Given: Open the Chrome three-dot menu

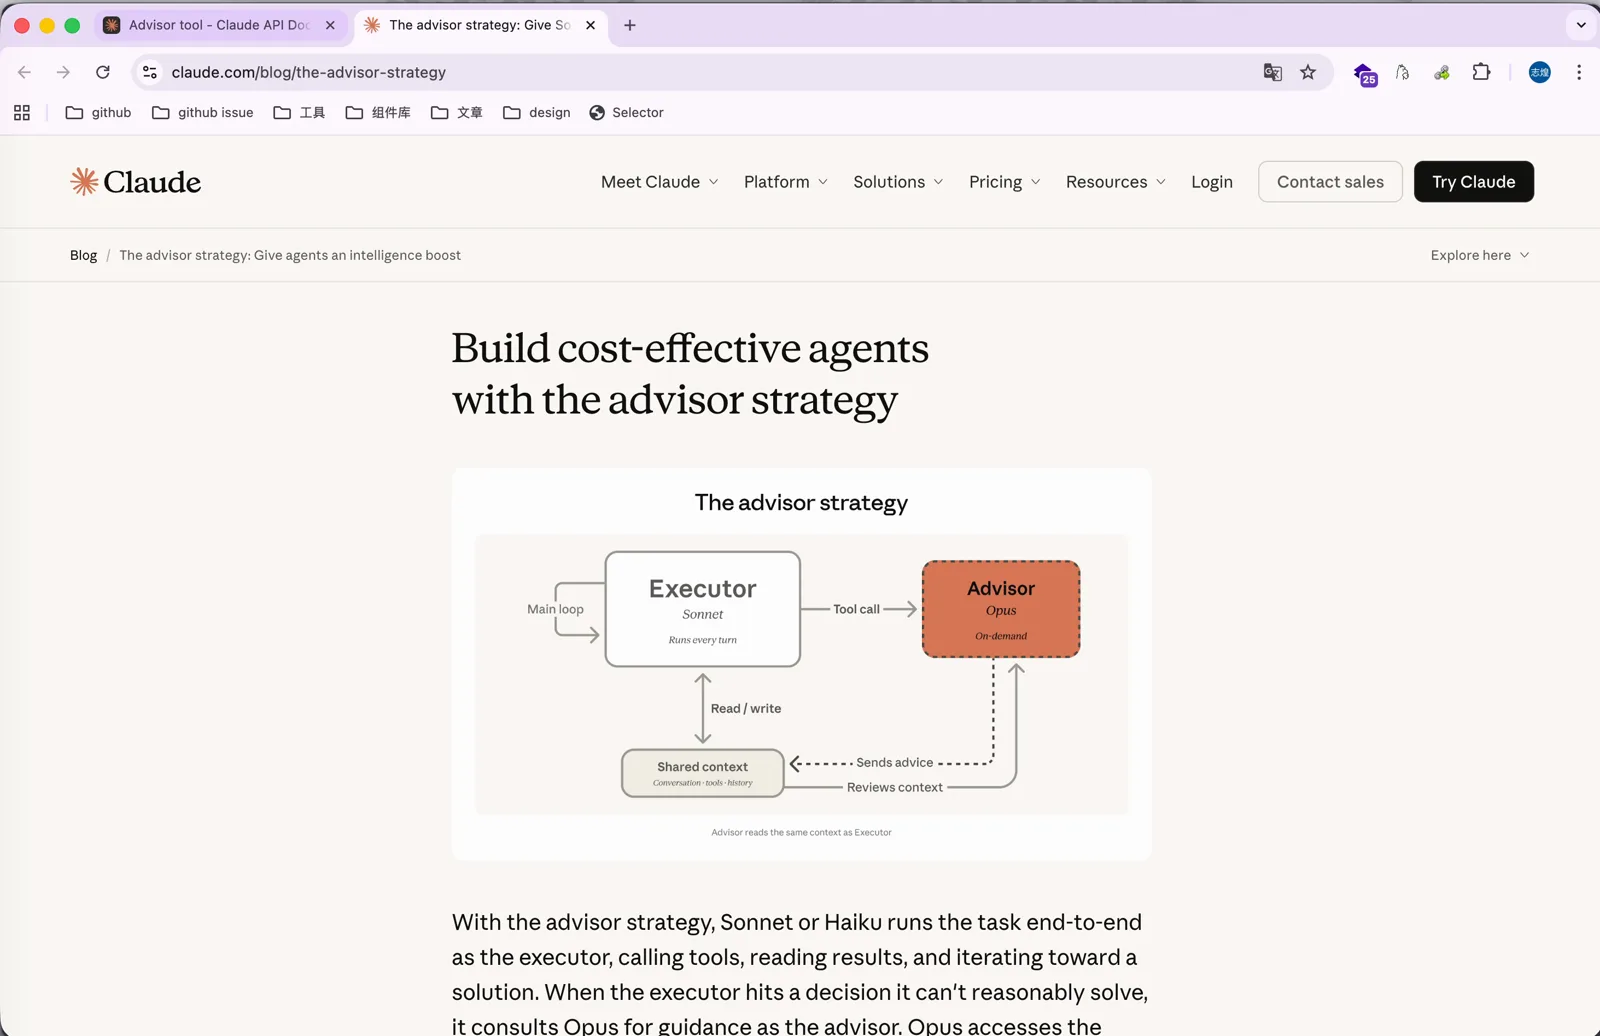Looking at the screenshot, I should pos(1579,72).
